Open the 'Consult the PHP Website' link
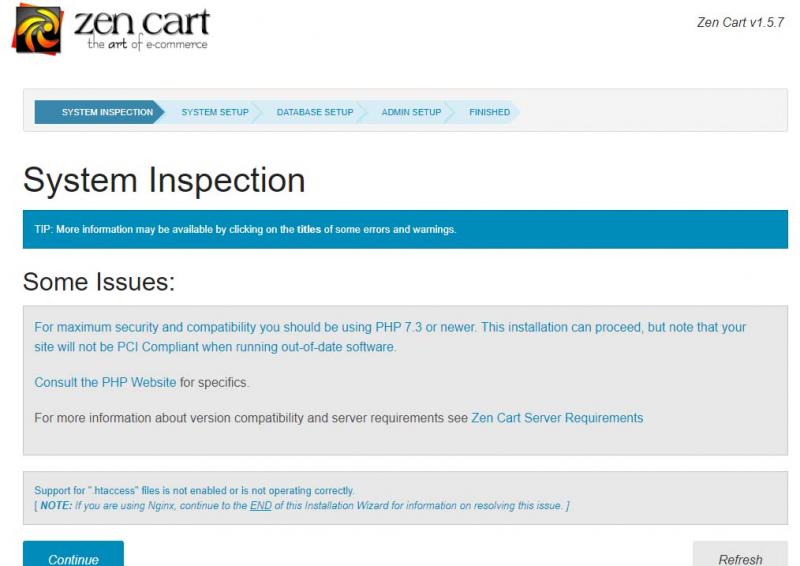The height and width of the screenshot is (566, 800). 105,382
